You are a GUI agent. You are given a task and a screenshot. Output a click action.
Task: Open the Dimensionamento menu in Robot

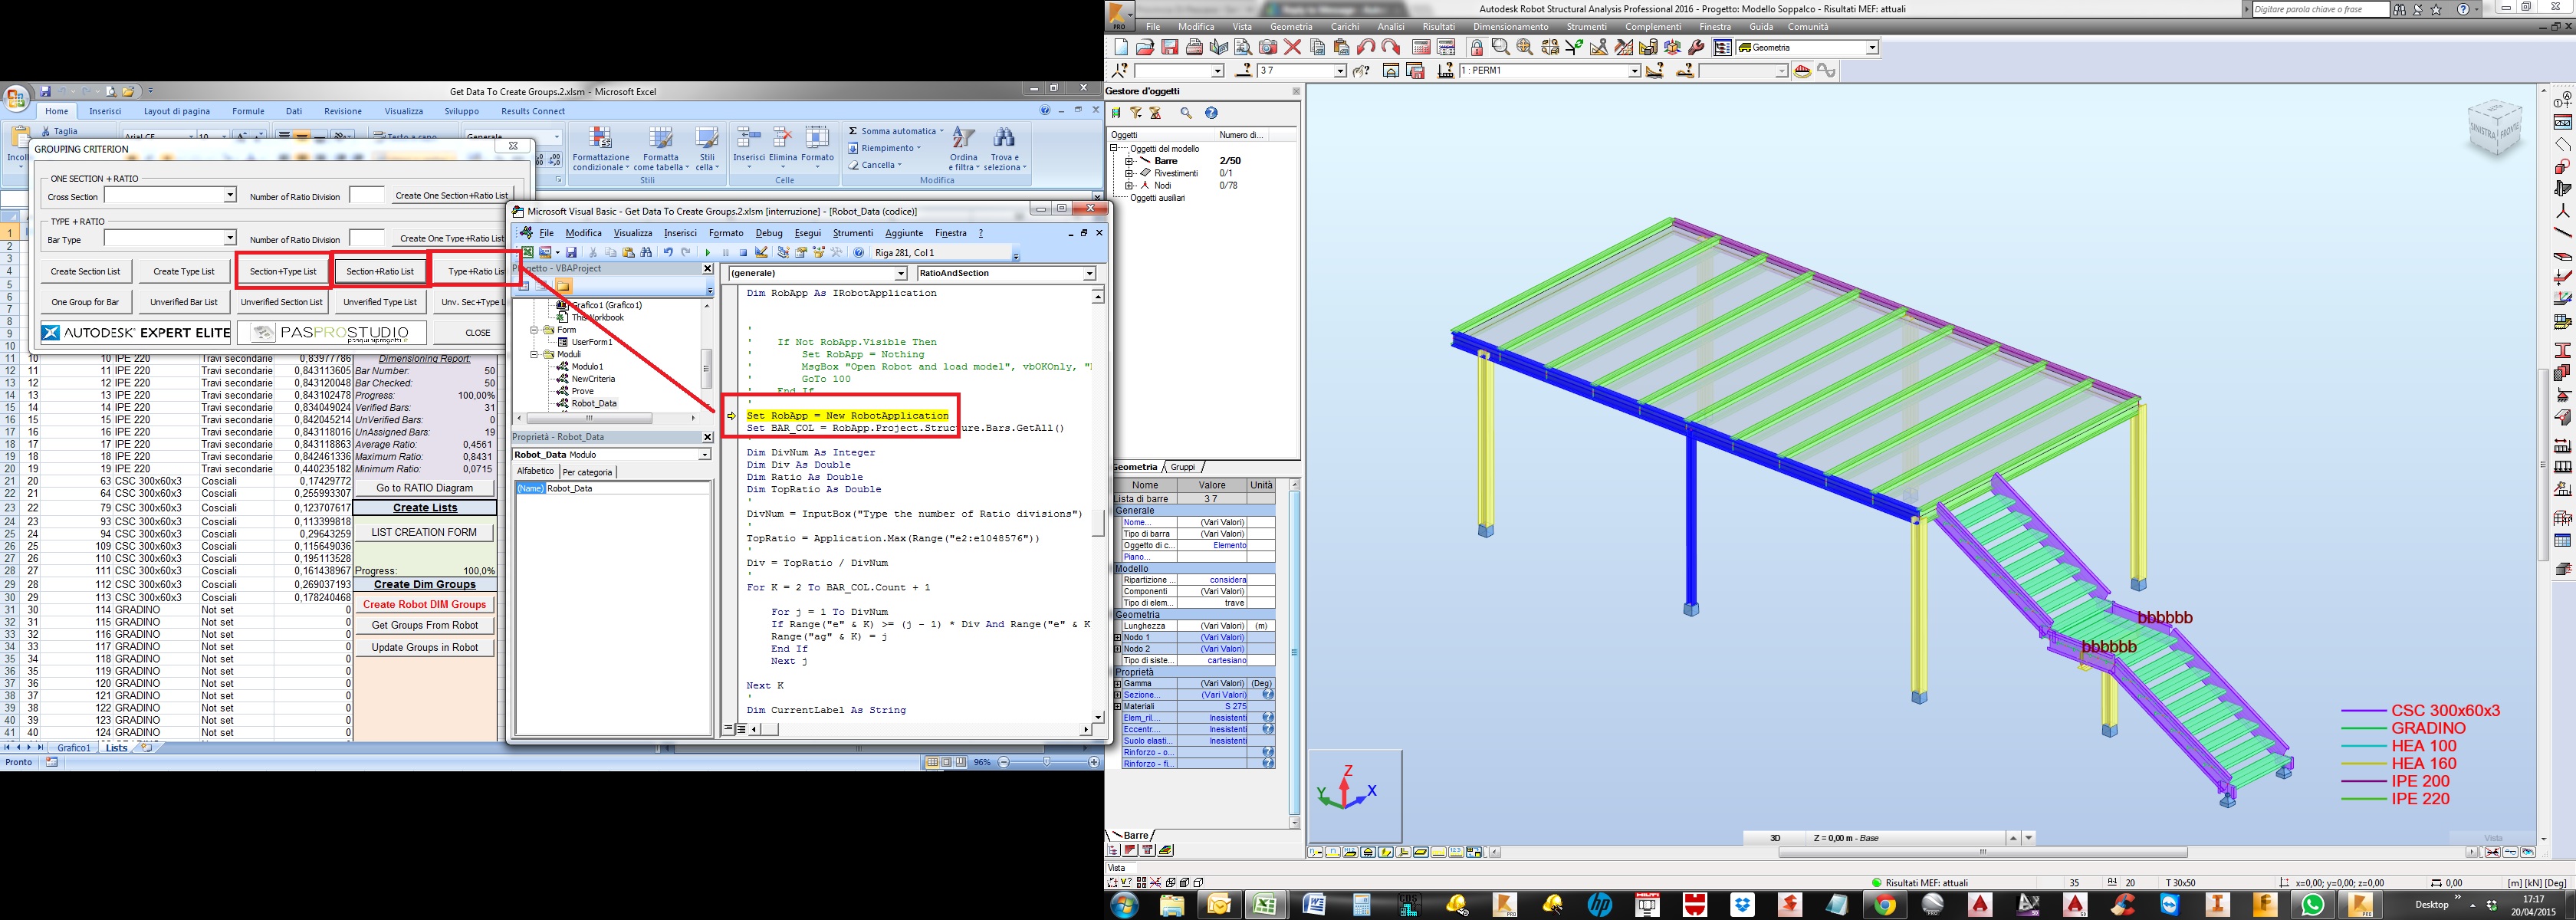(x=1510, y=27)
